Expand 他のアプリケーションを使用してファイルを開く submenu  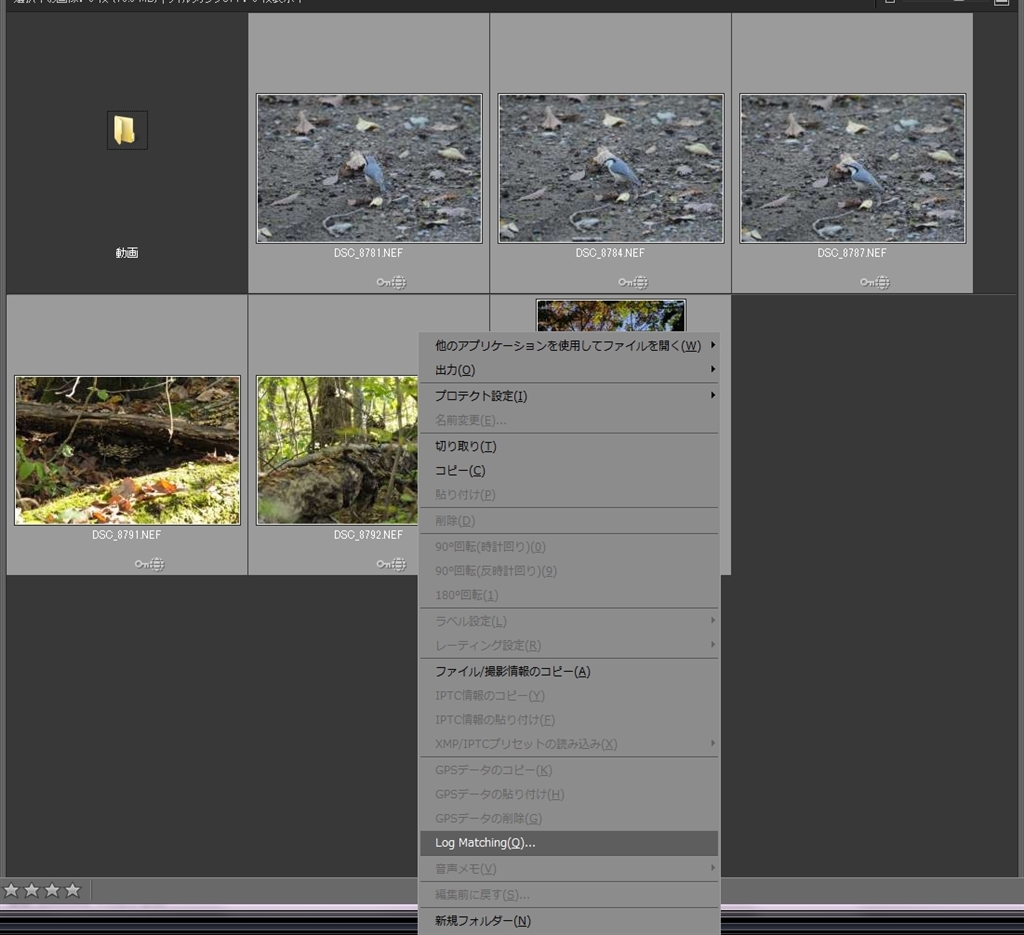(568, 346)
